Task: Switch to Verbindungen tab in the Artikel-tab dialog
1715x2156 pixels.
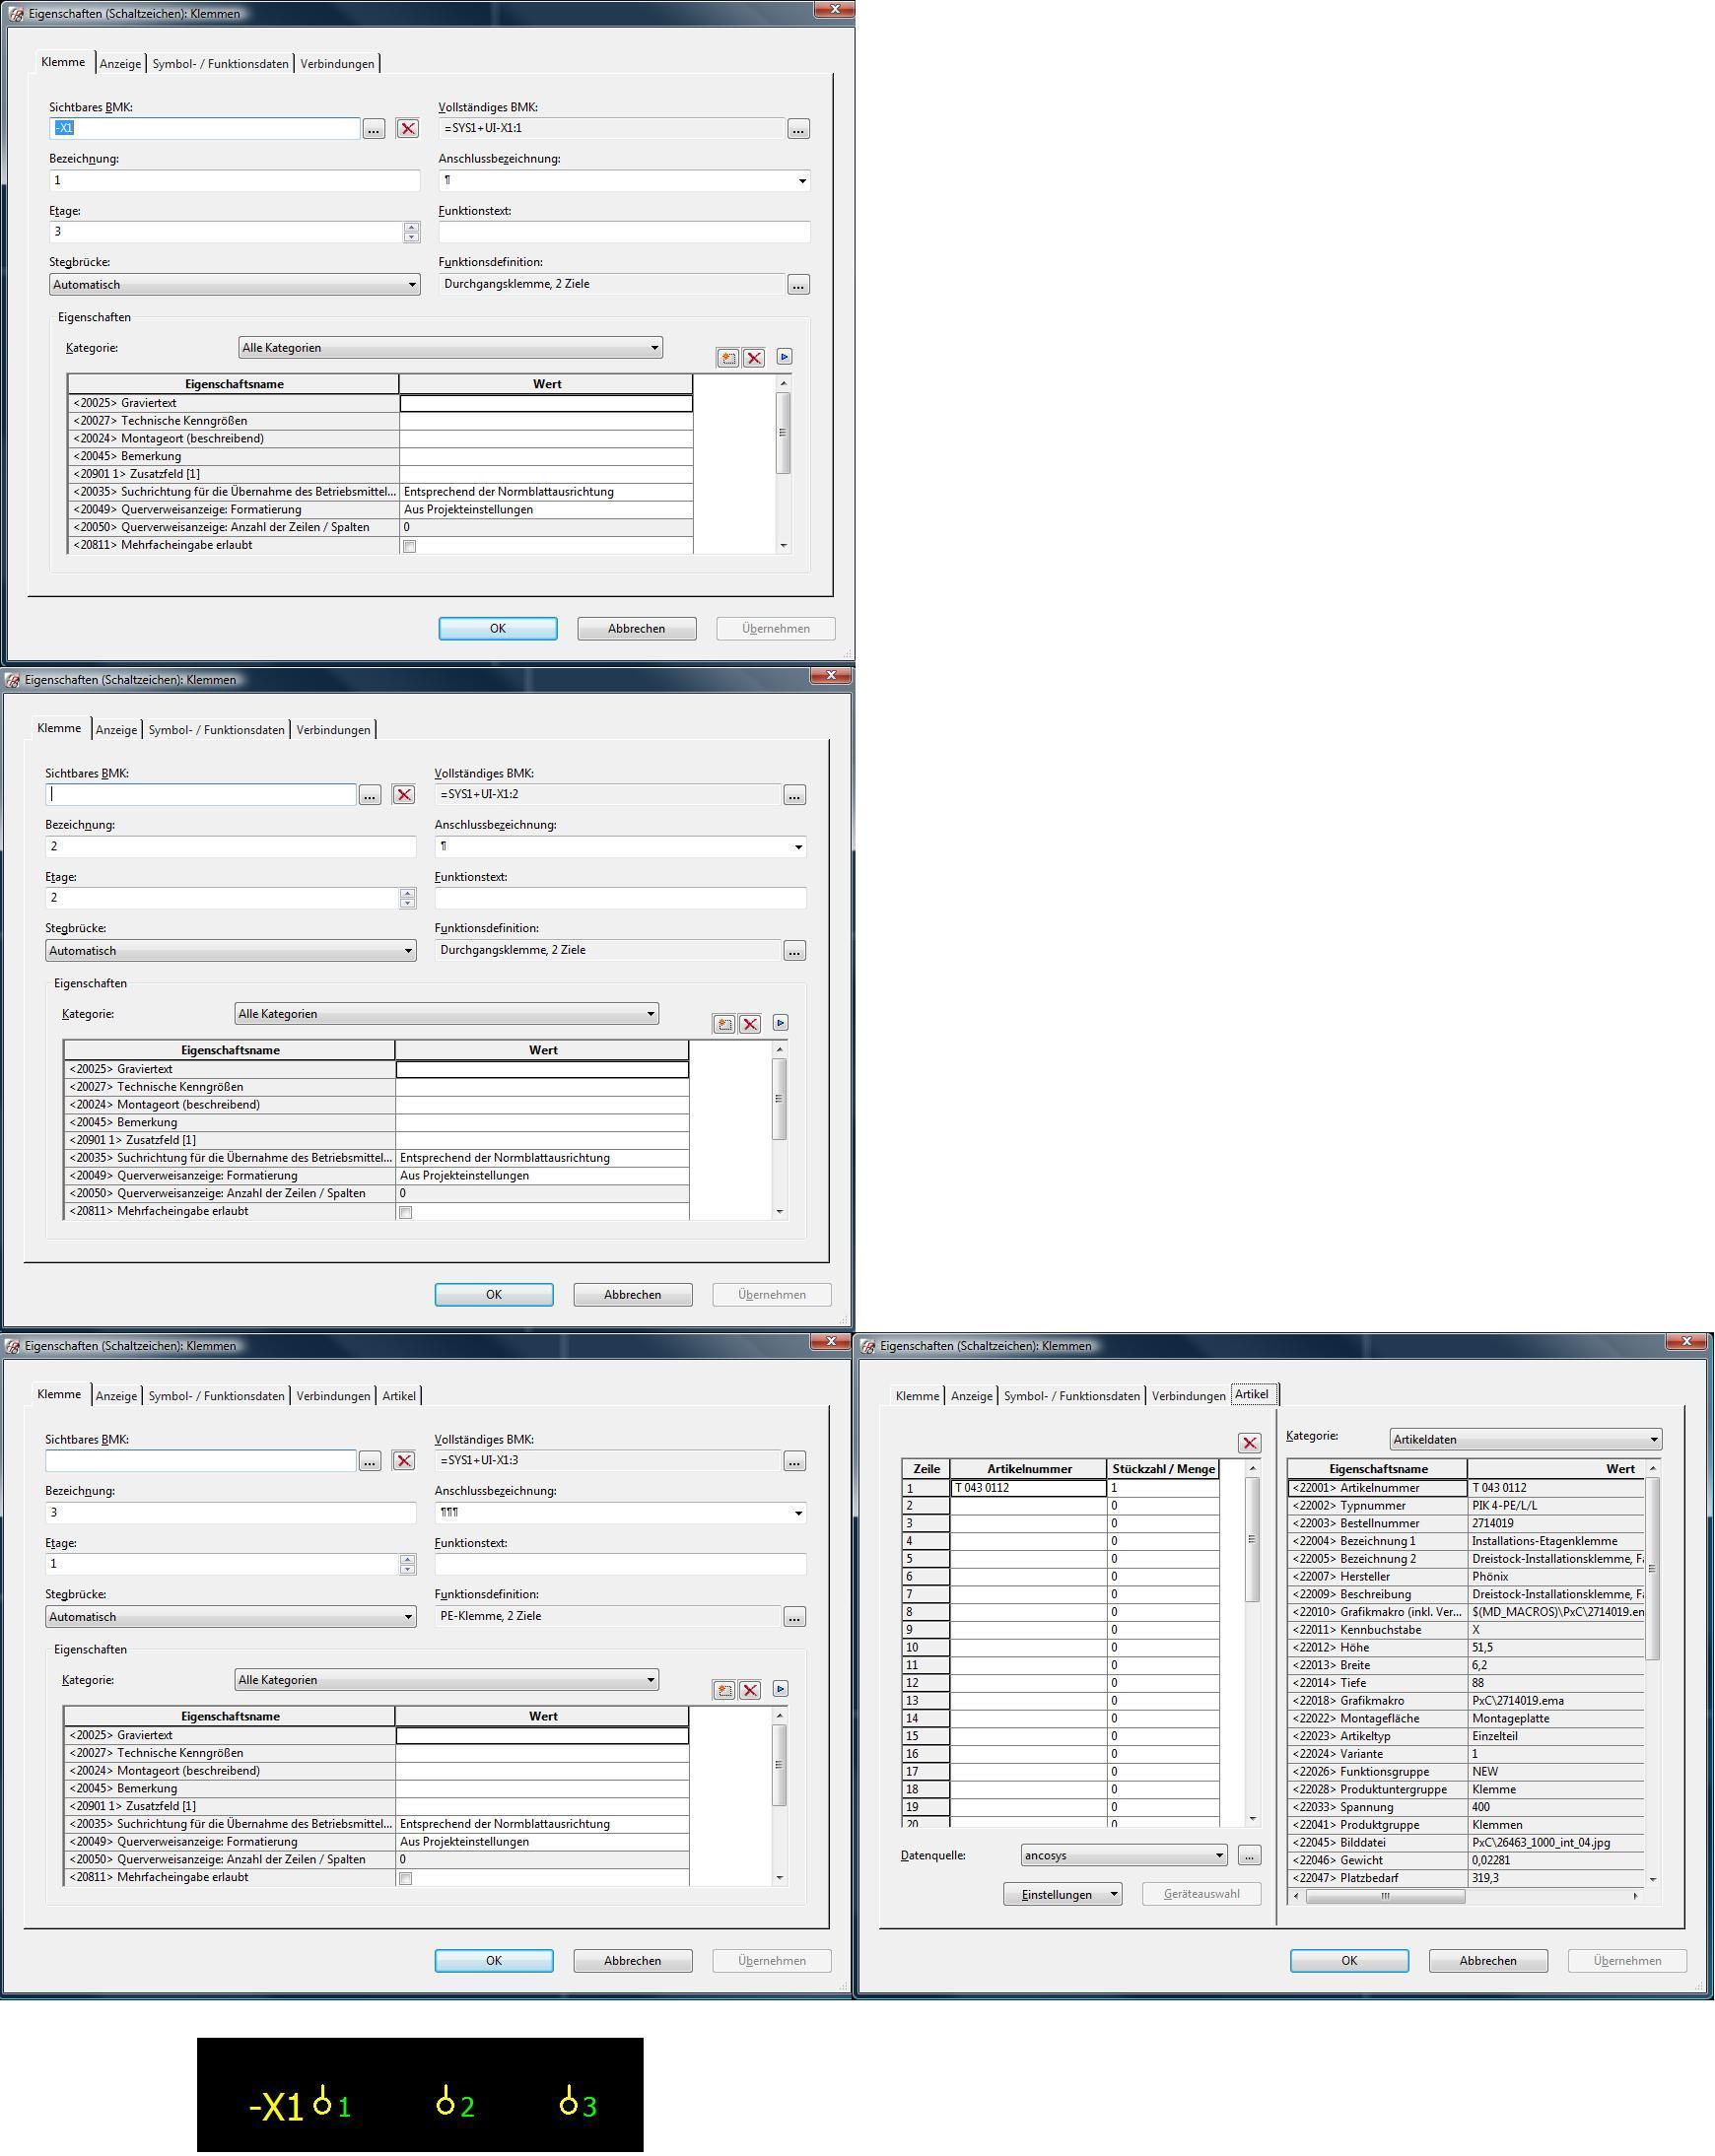Action: coord(1188,1396)
